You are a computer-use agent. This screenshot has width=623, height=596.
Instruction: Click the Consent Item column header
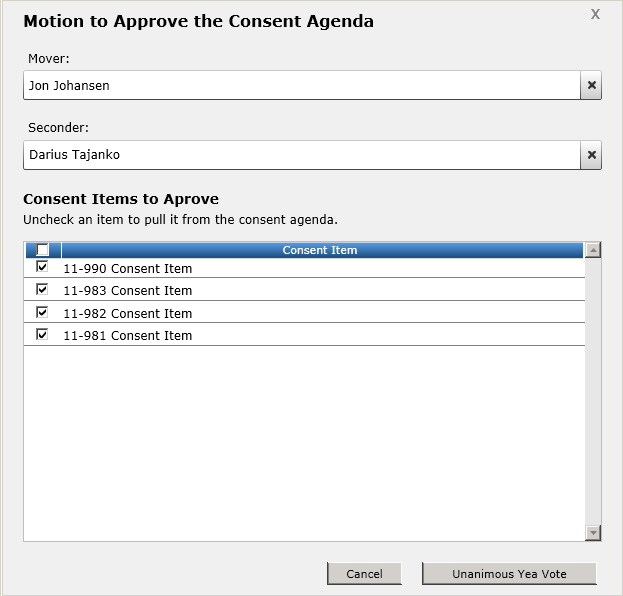click(x=320, y=250)
